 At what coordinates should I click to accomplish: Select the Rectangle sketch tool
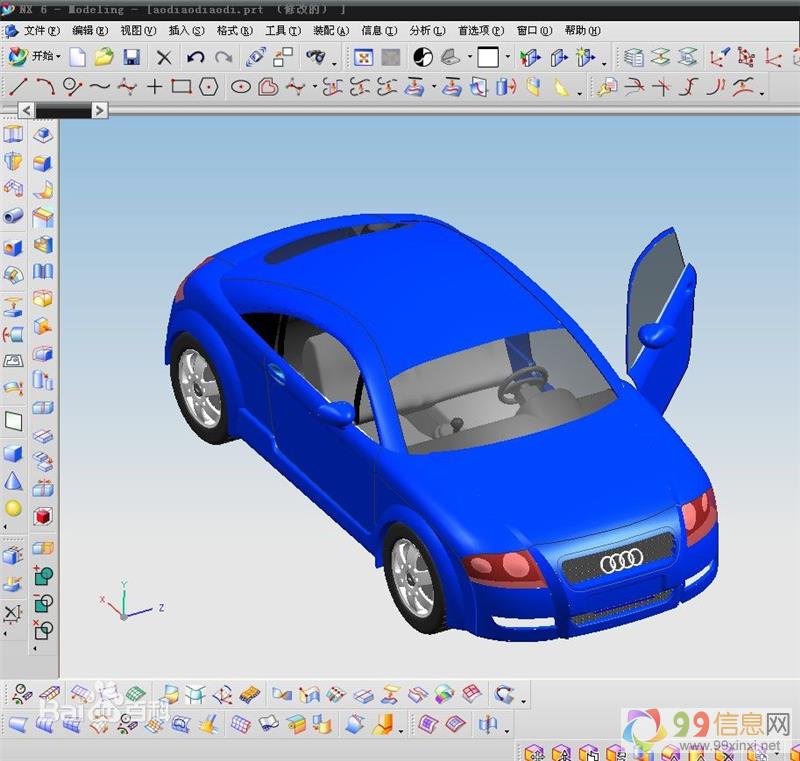[x=181, y=88]
